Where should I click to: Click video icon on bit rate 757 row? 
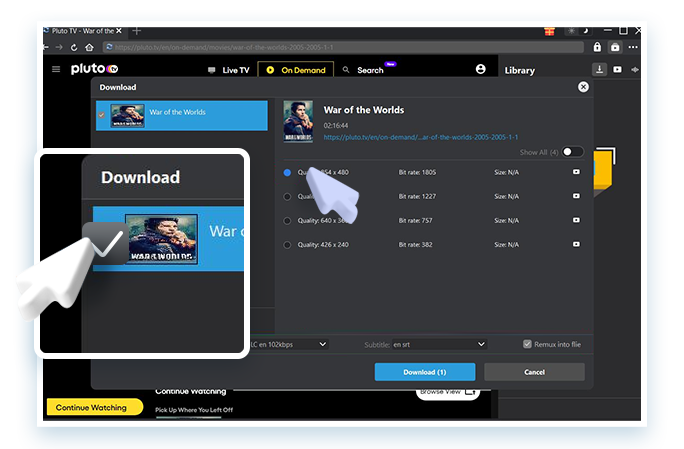pos(576,220)
